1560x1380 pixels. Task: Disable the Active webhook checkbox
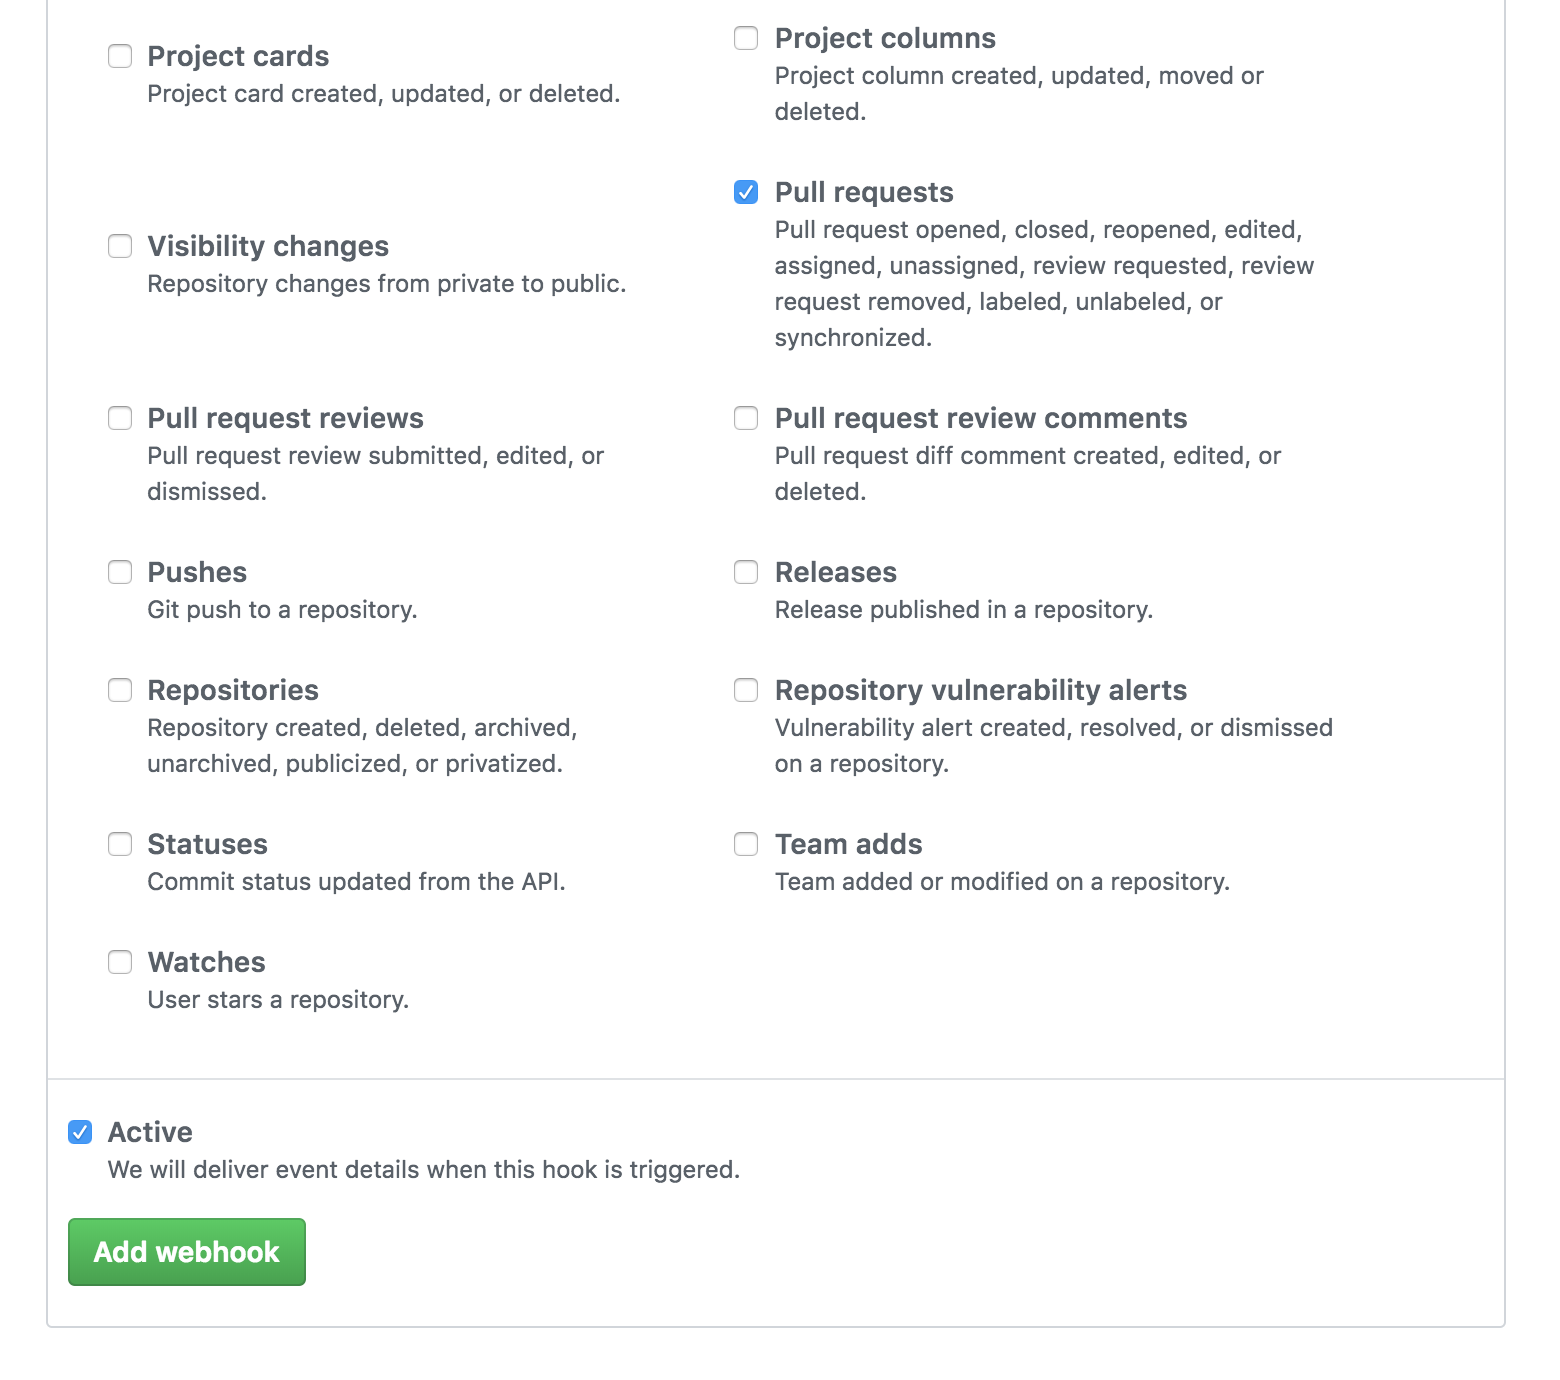[x=80, y=1132]
